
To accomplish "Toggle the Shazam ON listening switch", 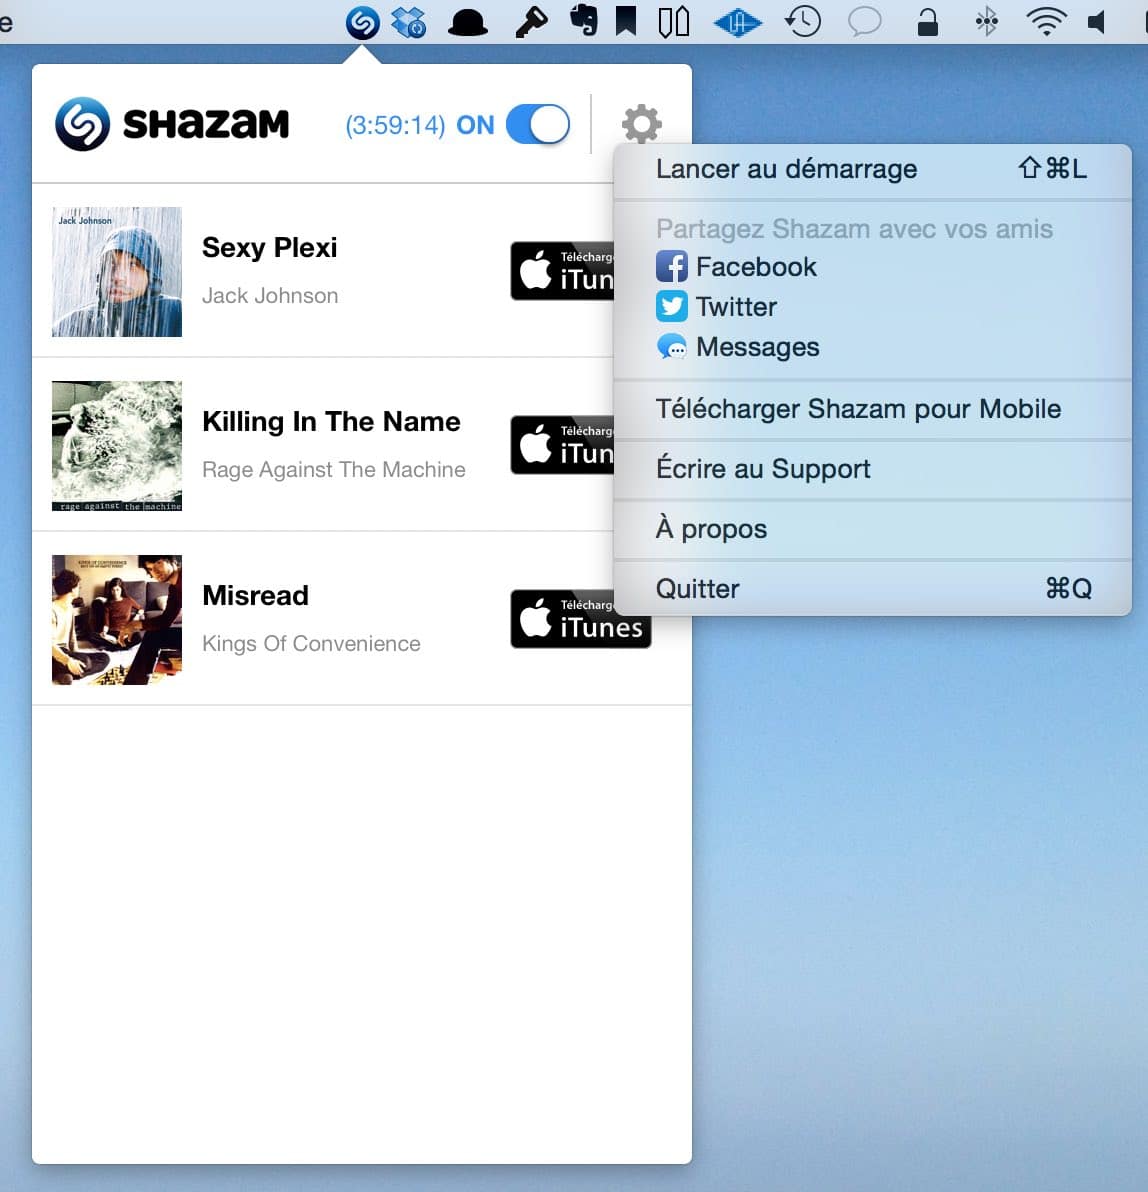I will click(538, 125).
